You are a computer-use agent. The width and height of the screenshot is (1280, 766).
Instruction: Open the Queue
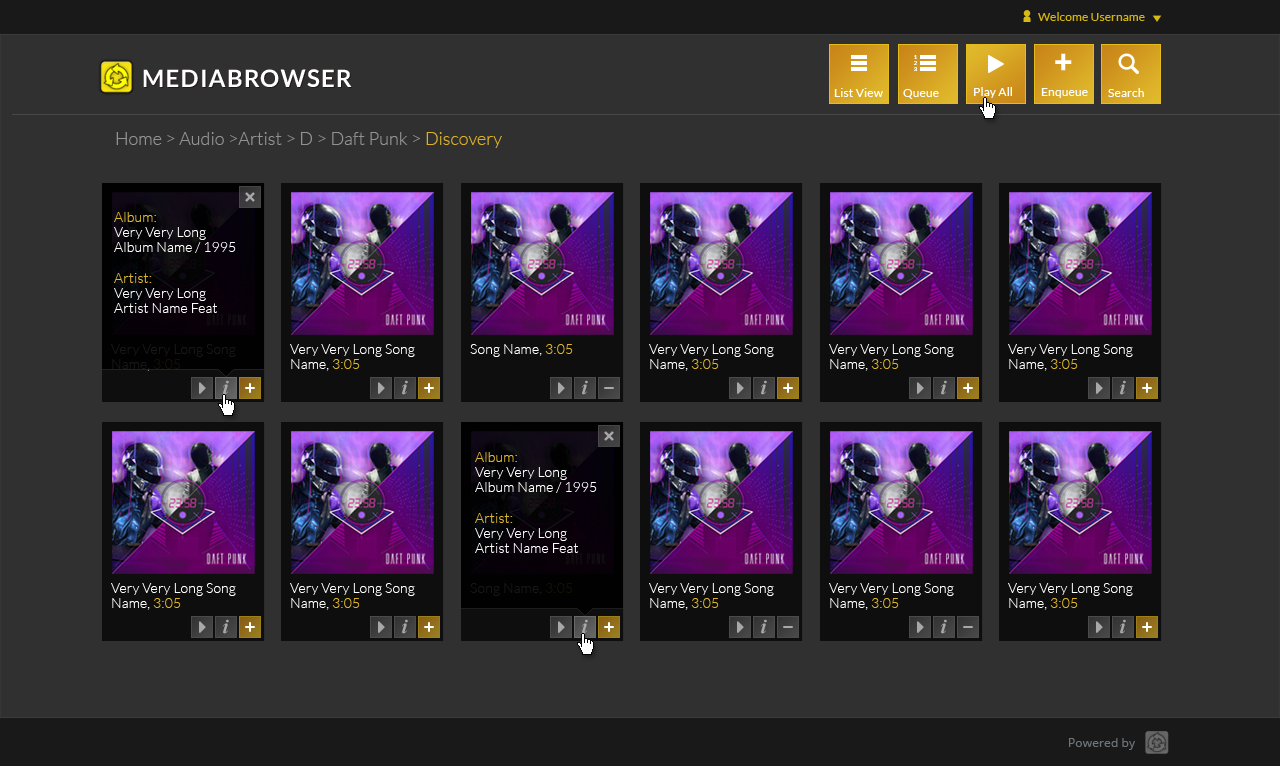(x=928, y=74)
